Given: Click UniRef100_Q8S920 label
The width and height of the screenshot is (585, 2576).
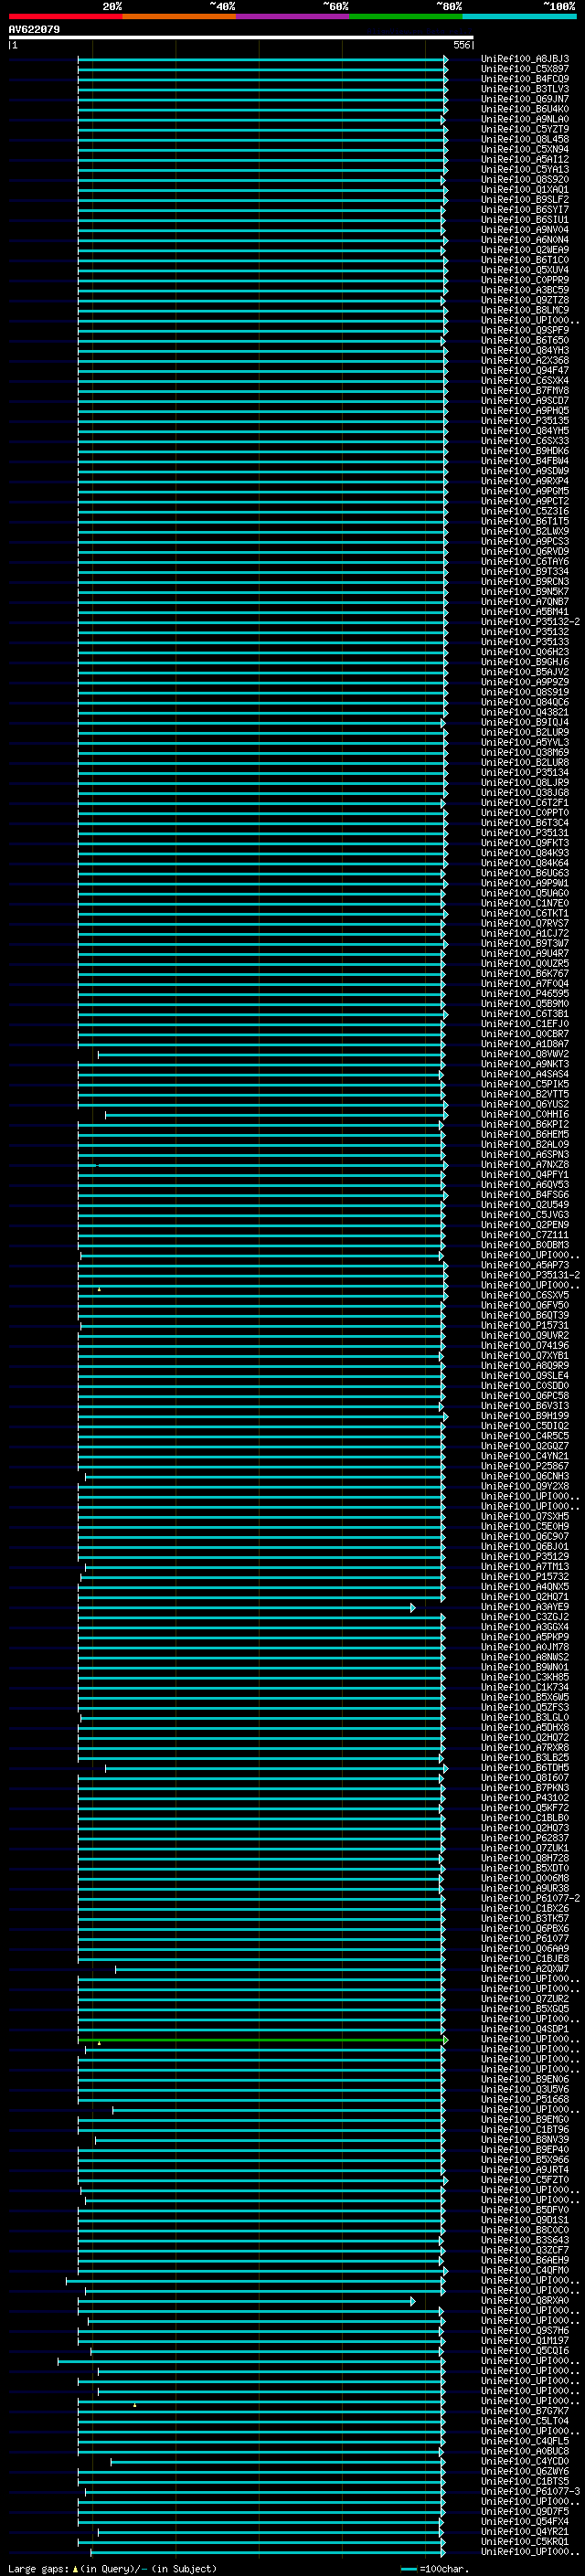Looking at the screenshot, I should pyautogui.click(x=525, y=180).
